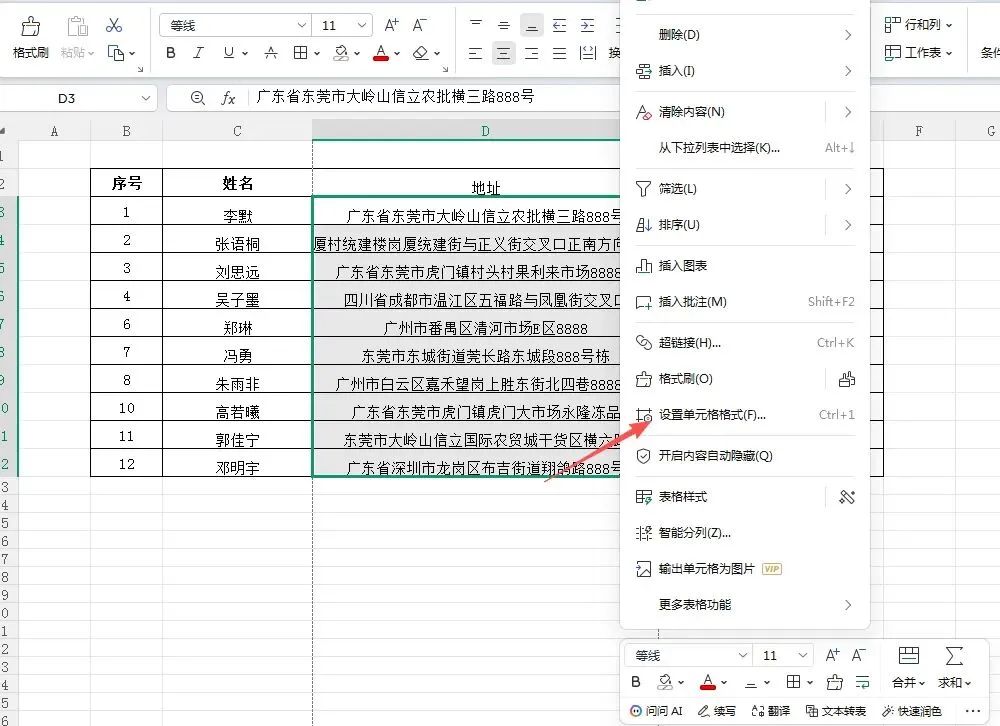
Task: Click mini toolbar Format Painter icon
Action: 834,682
